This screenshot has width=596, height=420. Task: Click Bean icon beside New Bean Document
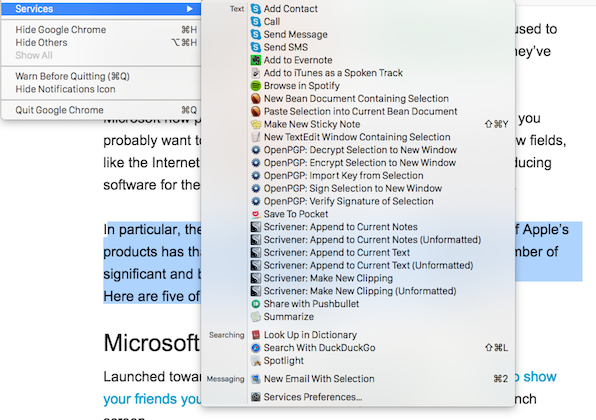[x=256, y=98]
